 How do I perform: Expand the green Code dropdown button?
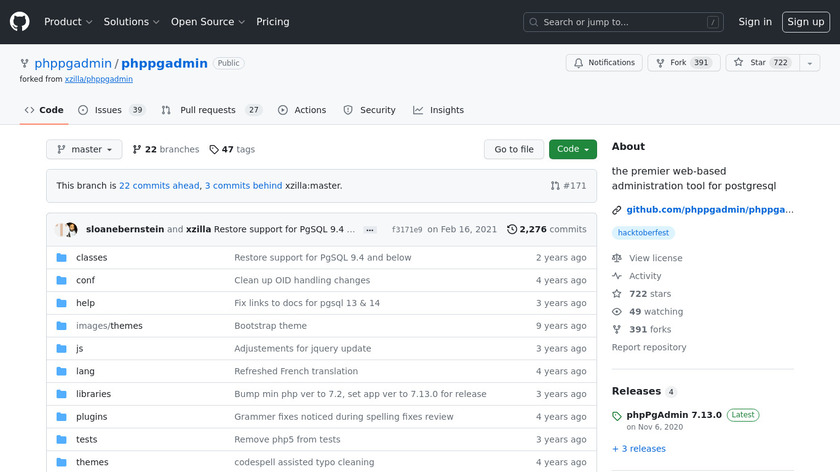(572, 149)
